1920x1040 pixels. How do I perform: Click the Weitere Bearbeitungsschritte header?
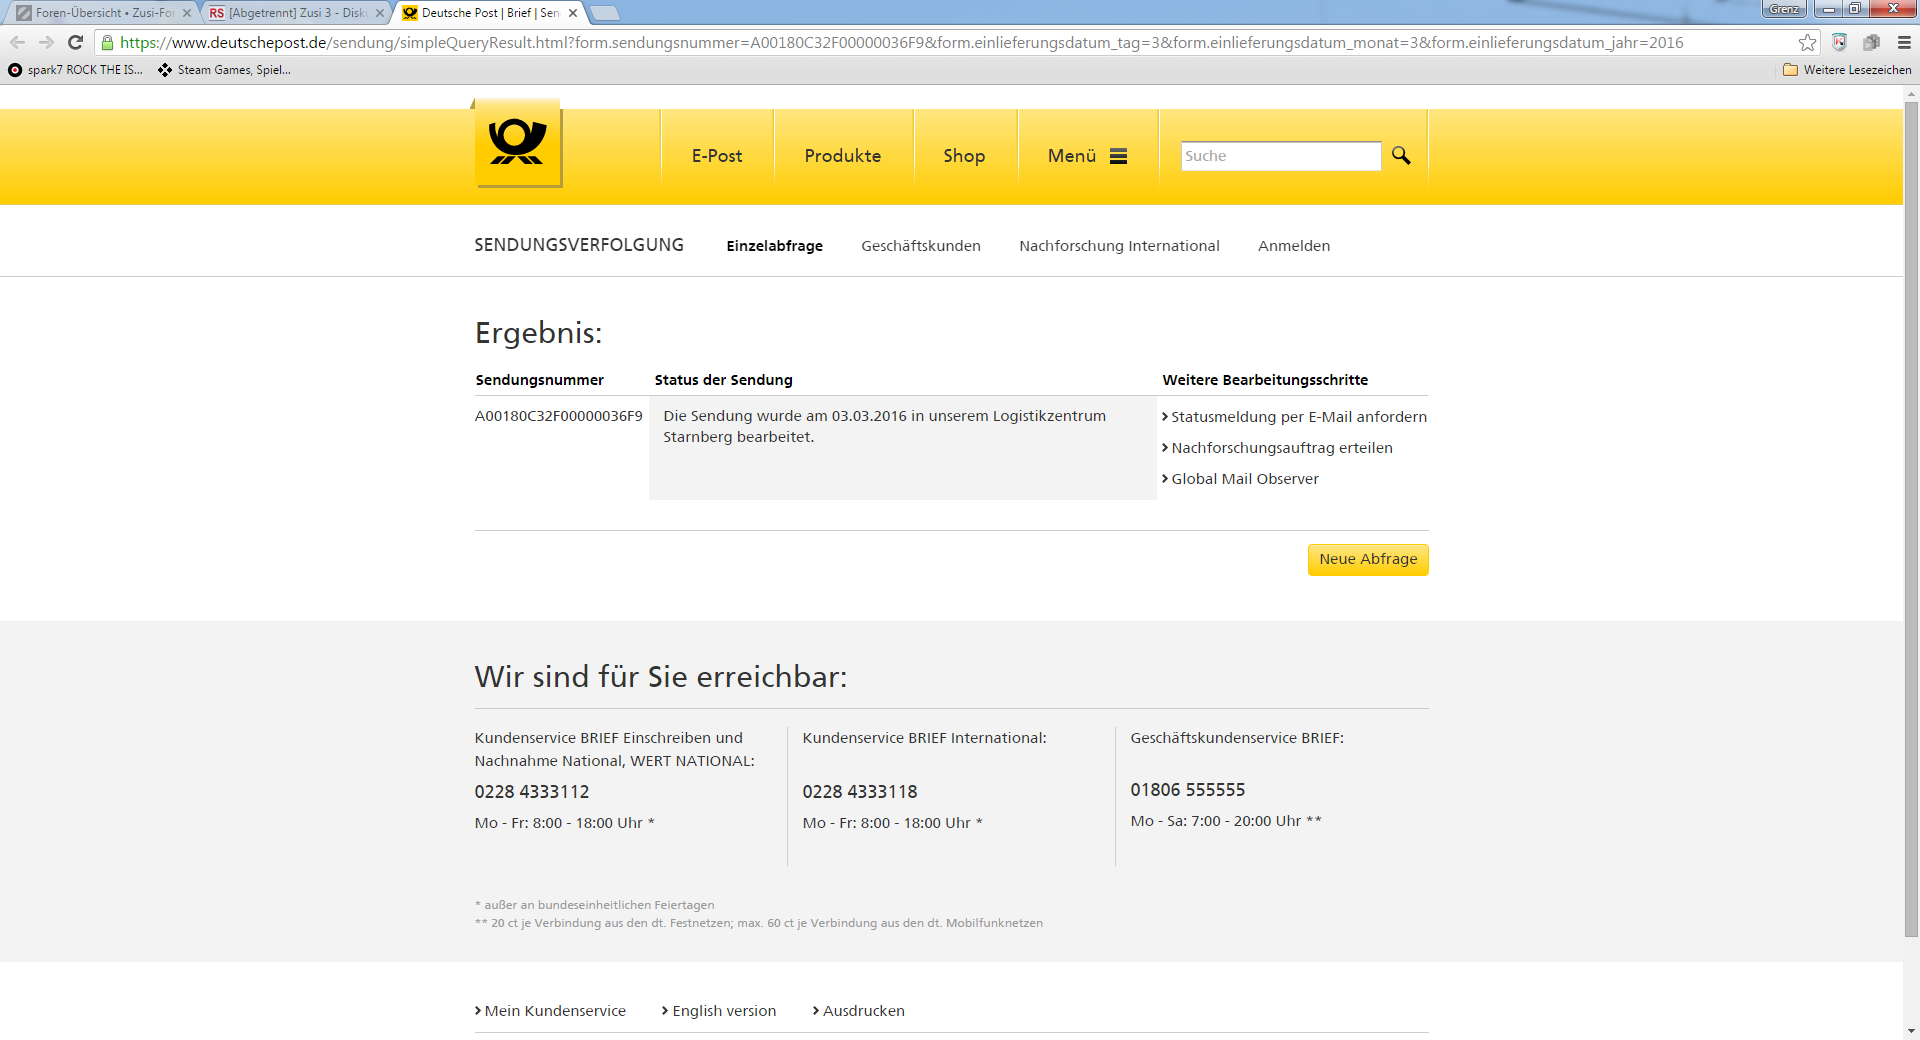point(1265,380)
